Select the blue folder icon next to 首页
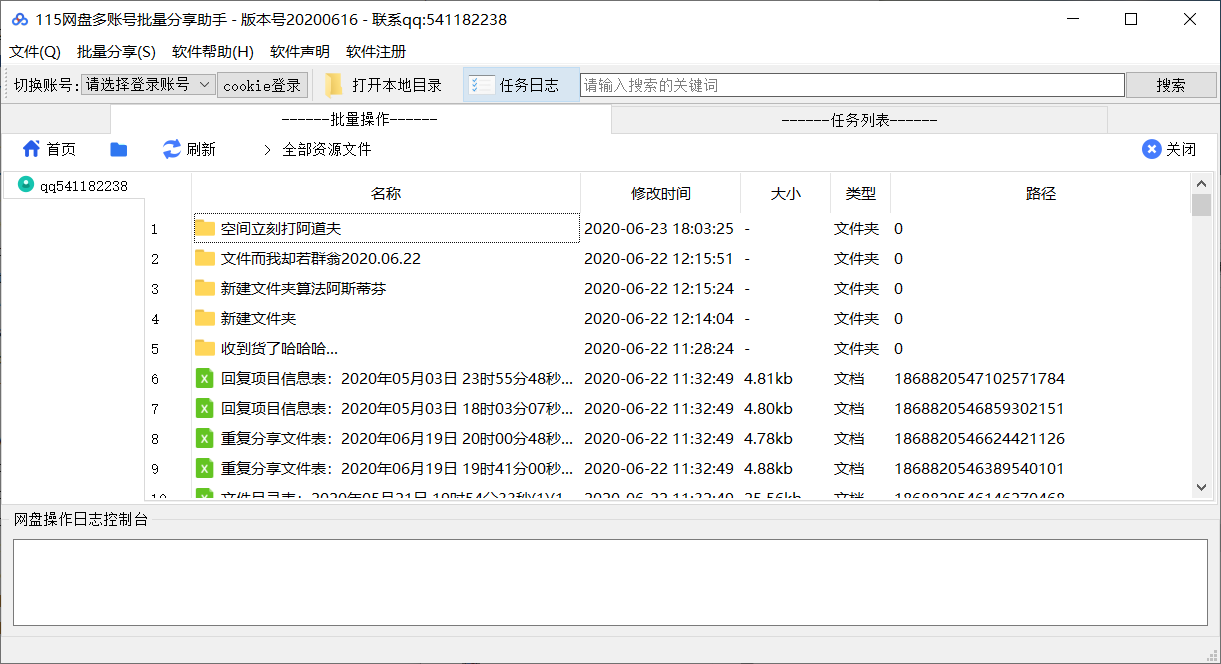1221x664 pixels. (x=117, y=148)
